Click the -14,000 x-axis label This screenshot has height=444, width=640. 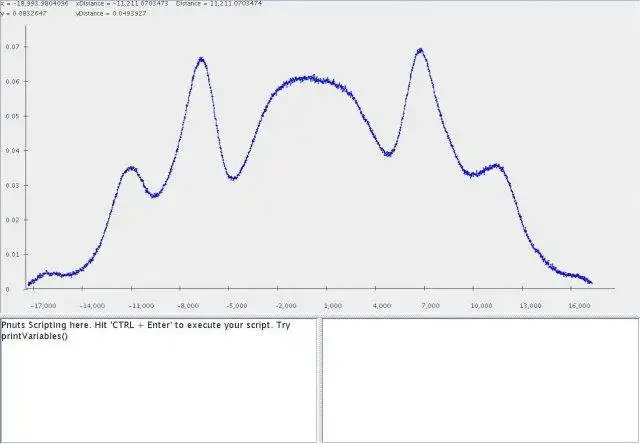coord(92,306)
